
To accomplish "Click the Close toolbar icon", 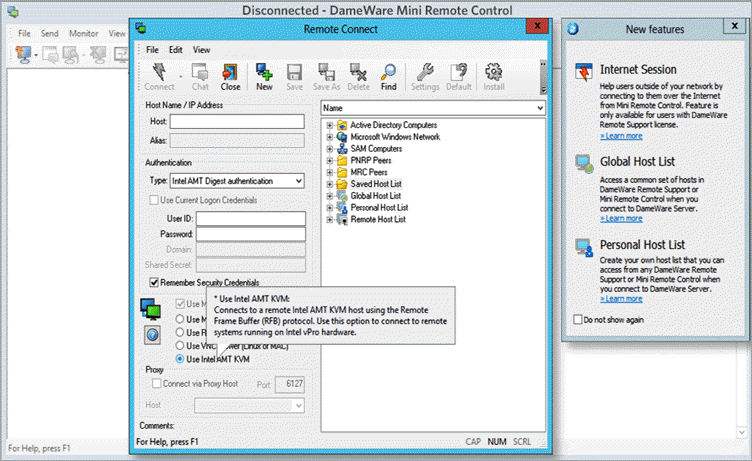I will pos(230,76).
